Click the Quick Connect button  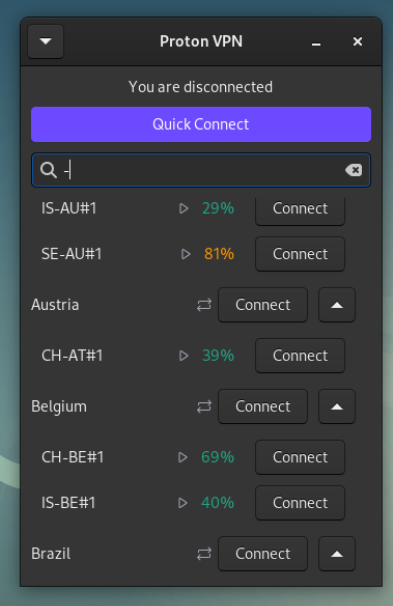(x=201, y=124)
